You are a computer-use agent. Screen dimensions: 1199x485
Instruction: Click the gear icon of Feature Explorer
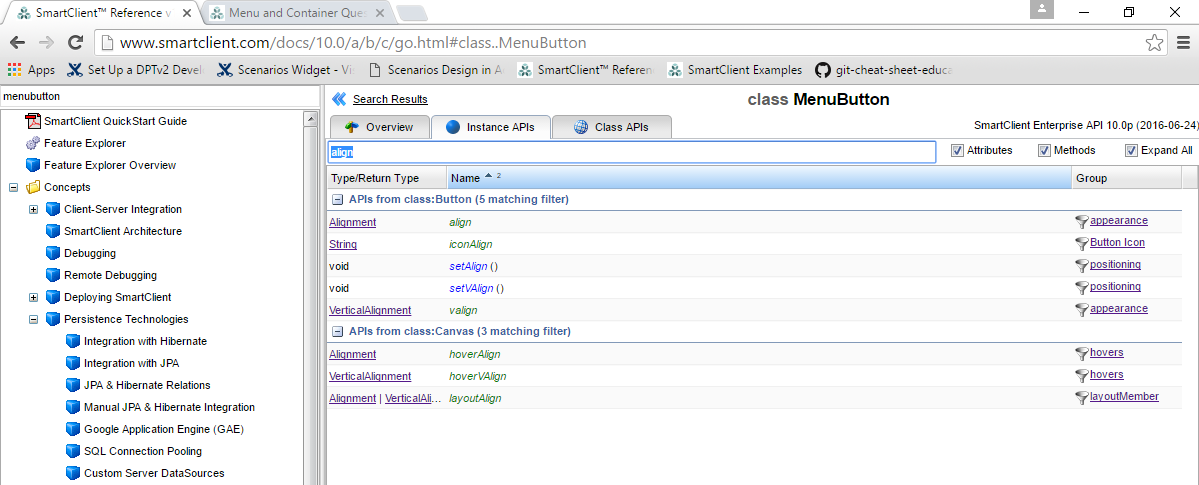click(x=33, y=143)
